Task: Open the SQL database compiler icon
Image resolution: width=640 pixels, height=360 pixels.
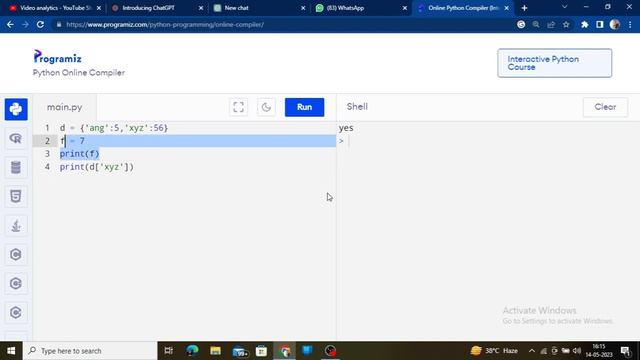Action: click(16, 167)
